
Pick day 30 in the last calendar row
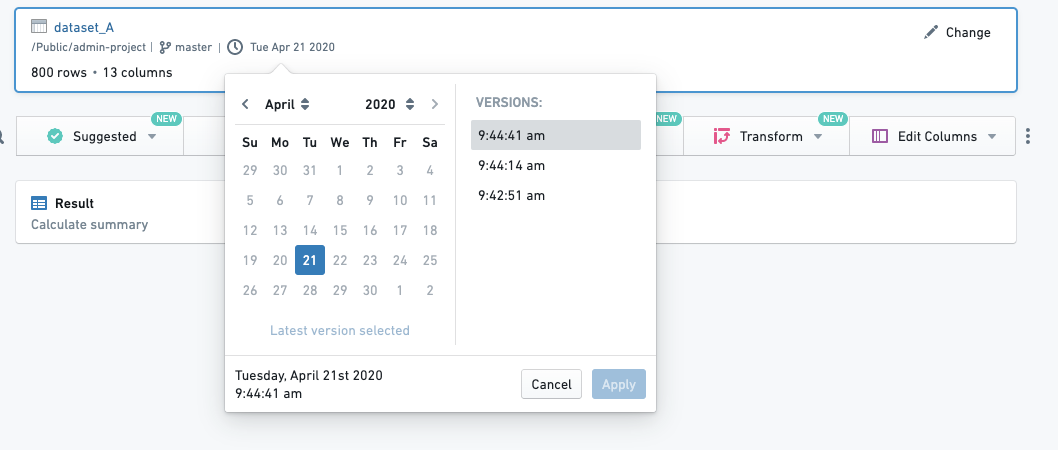(370, 291)
